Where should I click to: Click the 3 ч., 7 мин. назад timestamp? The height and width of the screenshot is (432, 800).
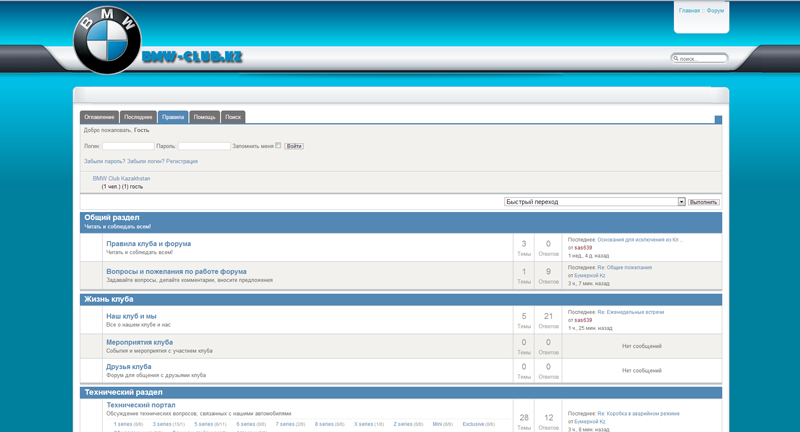589,284
